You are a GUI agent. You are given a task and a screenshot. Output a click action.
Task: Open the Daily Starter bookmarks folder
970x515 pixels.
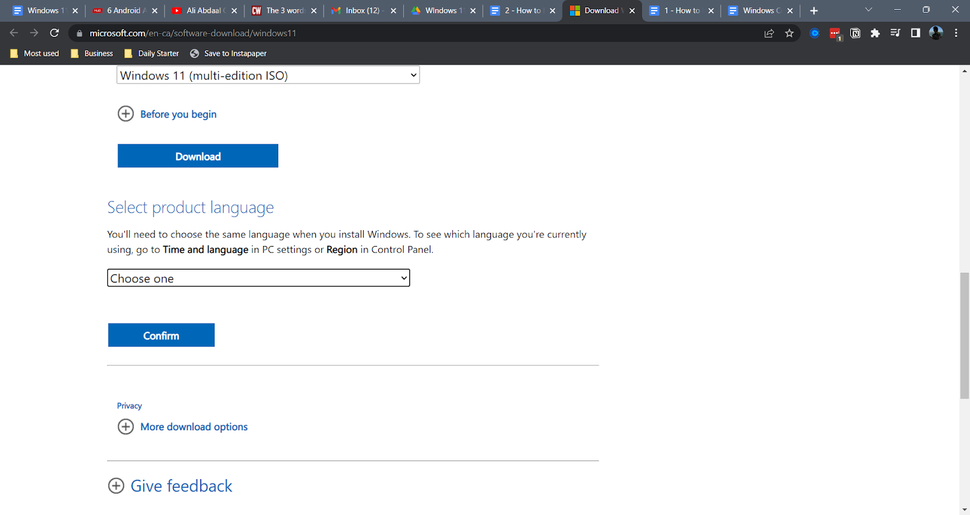coord(152,53)
